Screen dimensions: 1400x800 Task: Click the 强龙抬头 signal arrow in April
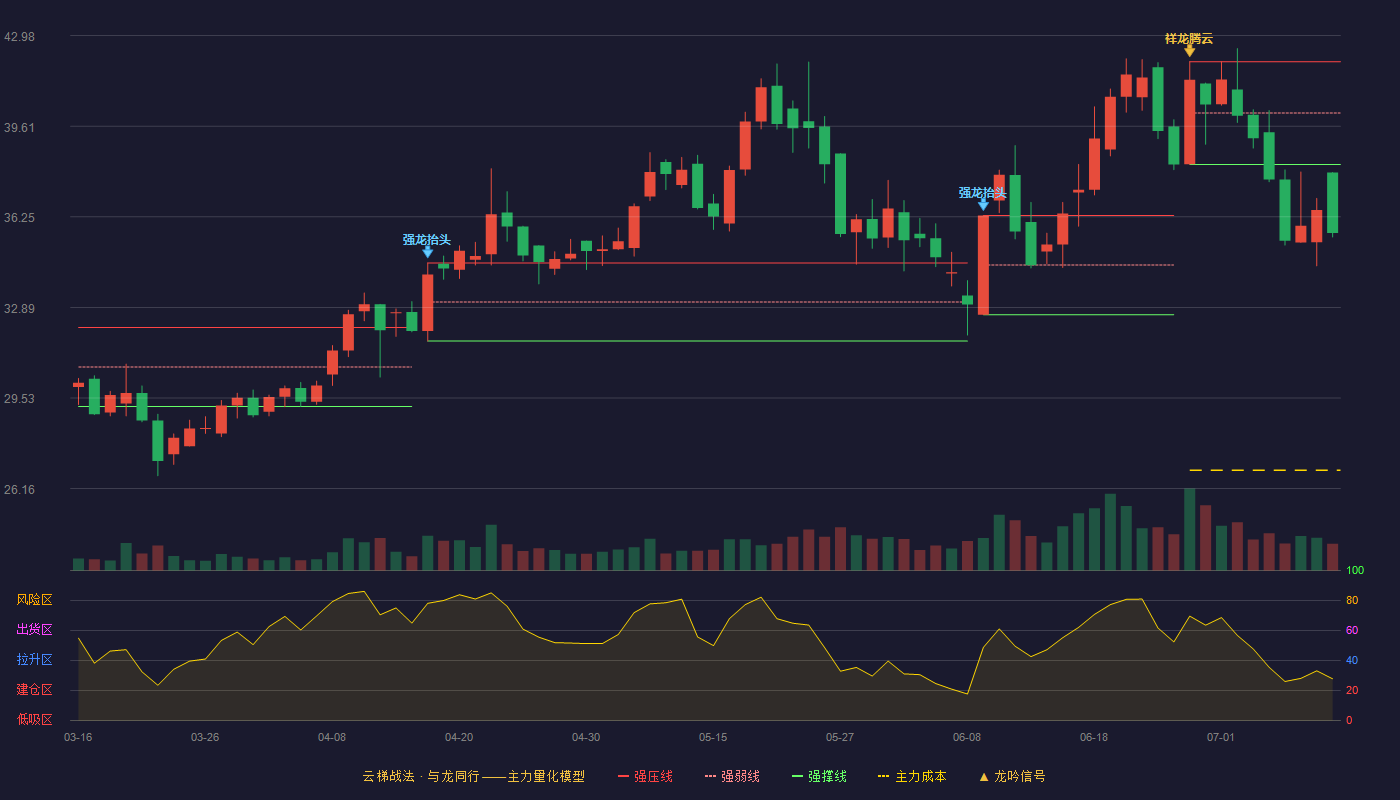click(427, 252)
